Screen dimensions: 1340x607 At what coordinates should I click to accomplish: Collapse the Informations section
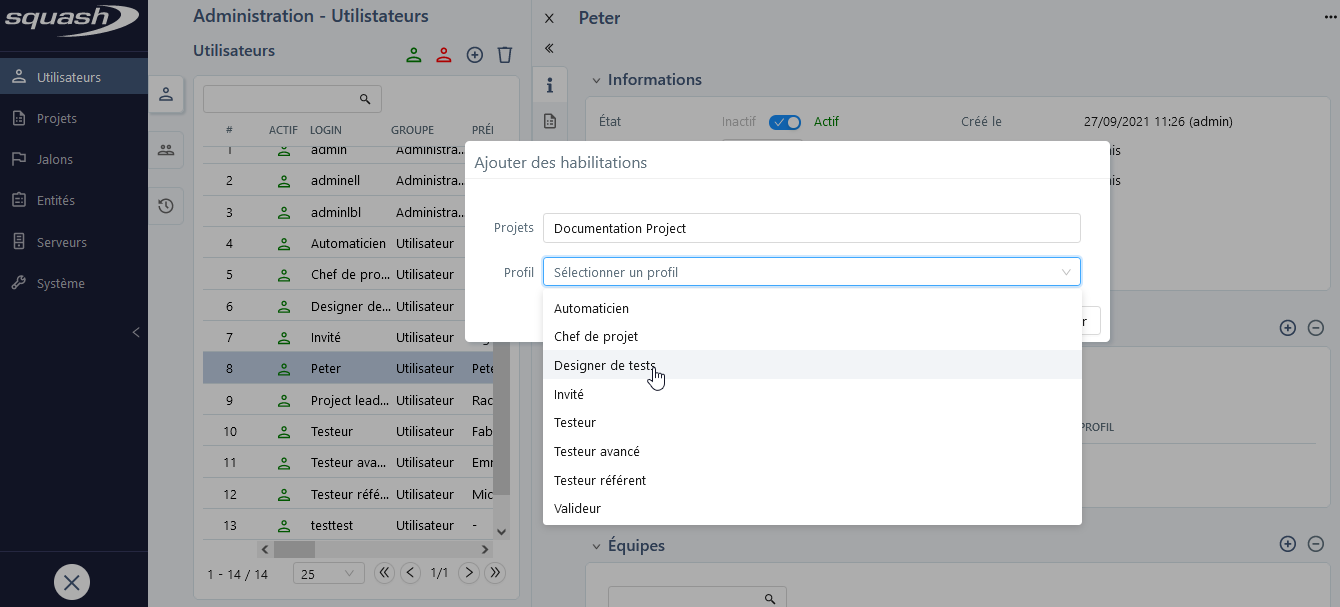pyautogui.click(x=596, y=80)
